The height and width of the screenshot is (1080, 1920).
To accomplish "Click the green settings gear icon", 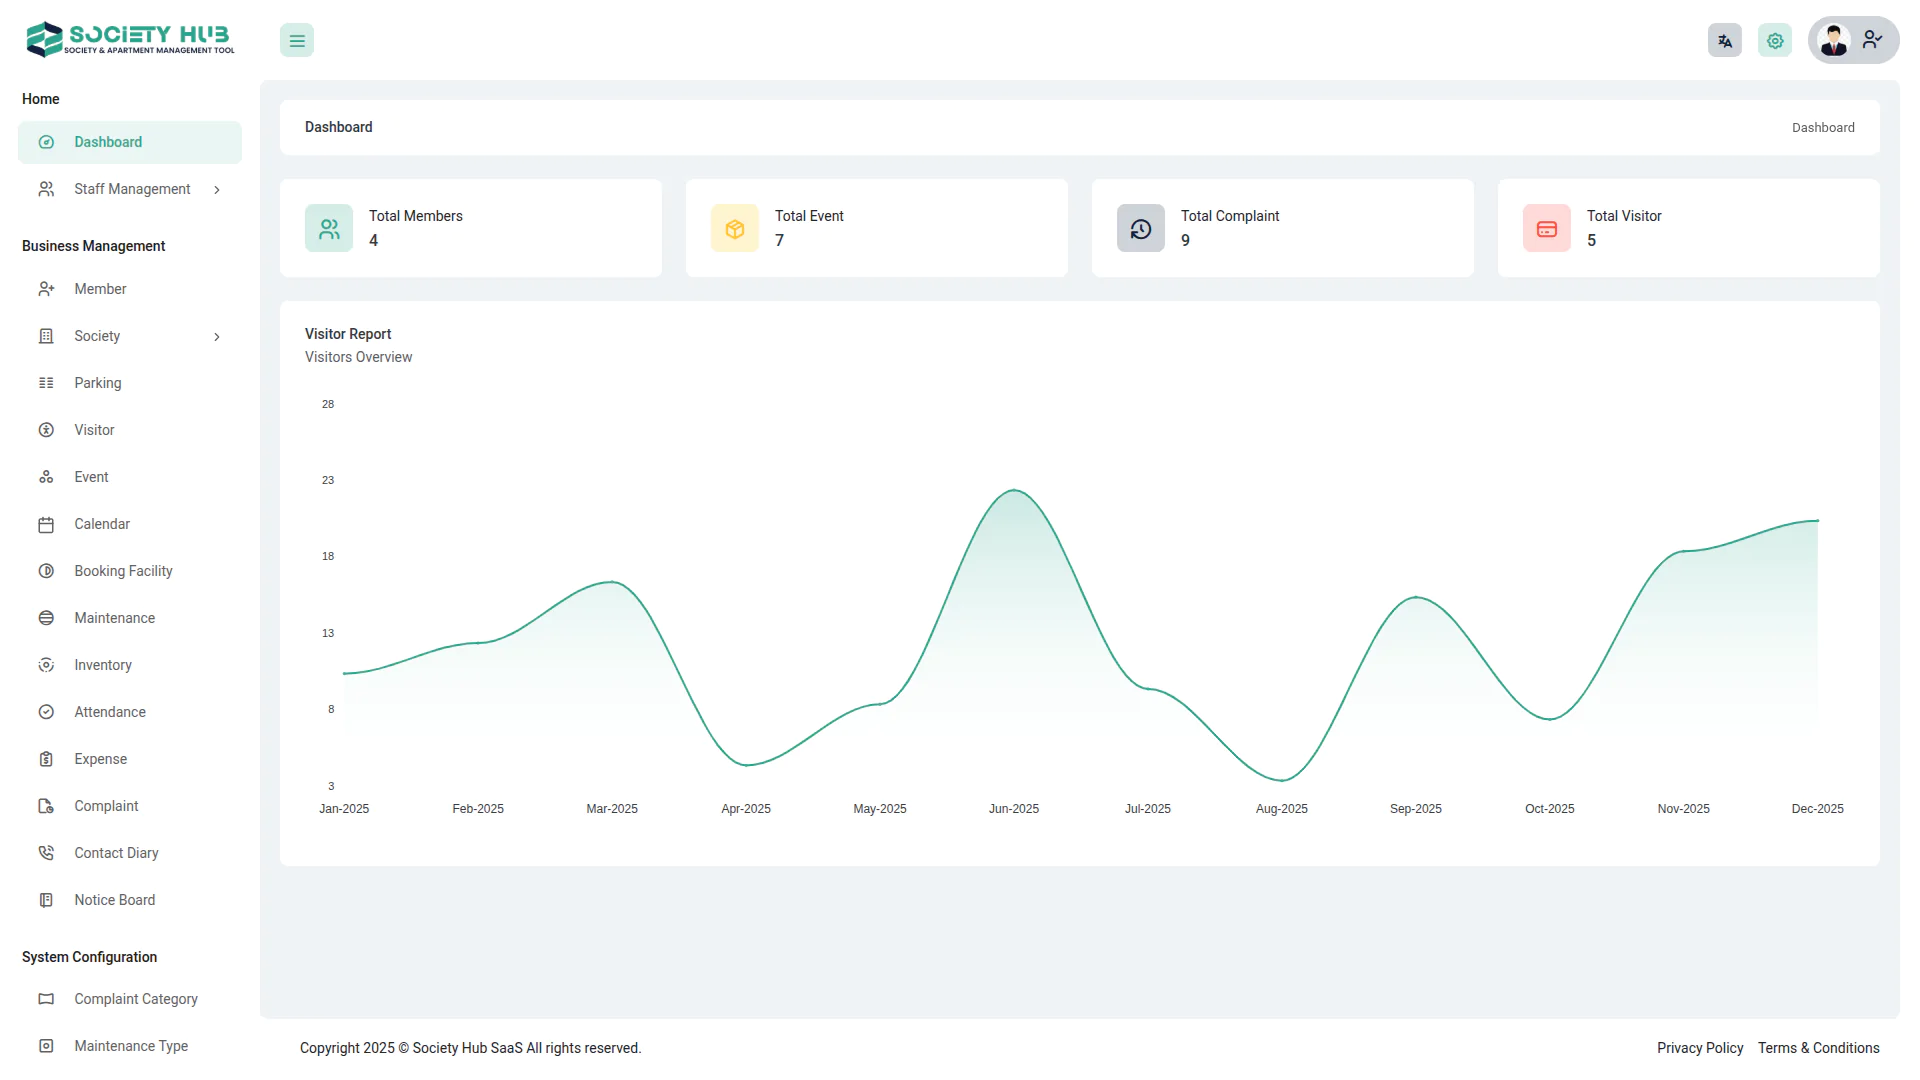I will click(x=1775, y=41).
